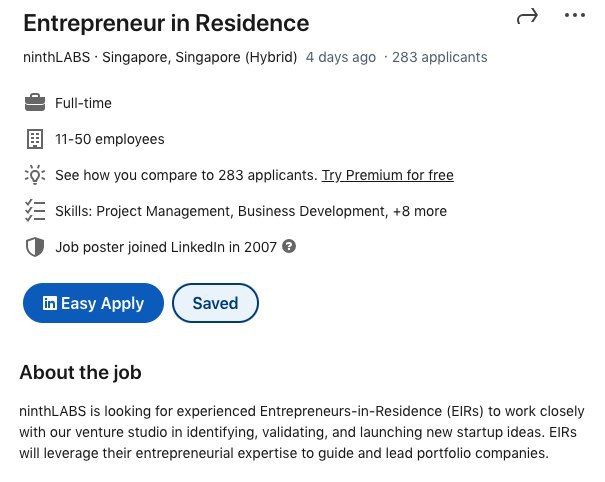This screenshot has height=482, width=605.
Task: Click the question mark help icon
Action: click(289, 246)
